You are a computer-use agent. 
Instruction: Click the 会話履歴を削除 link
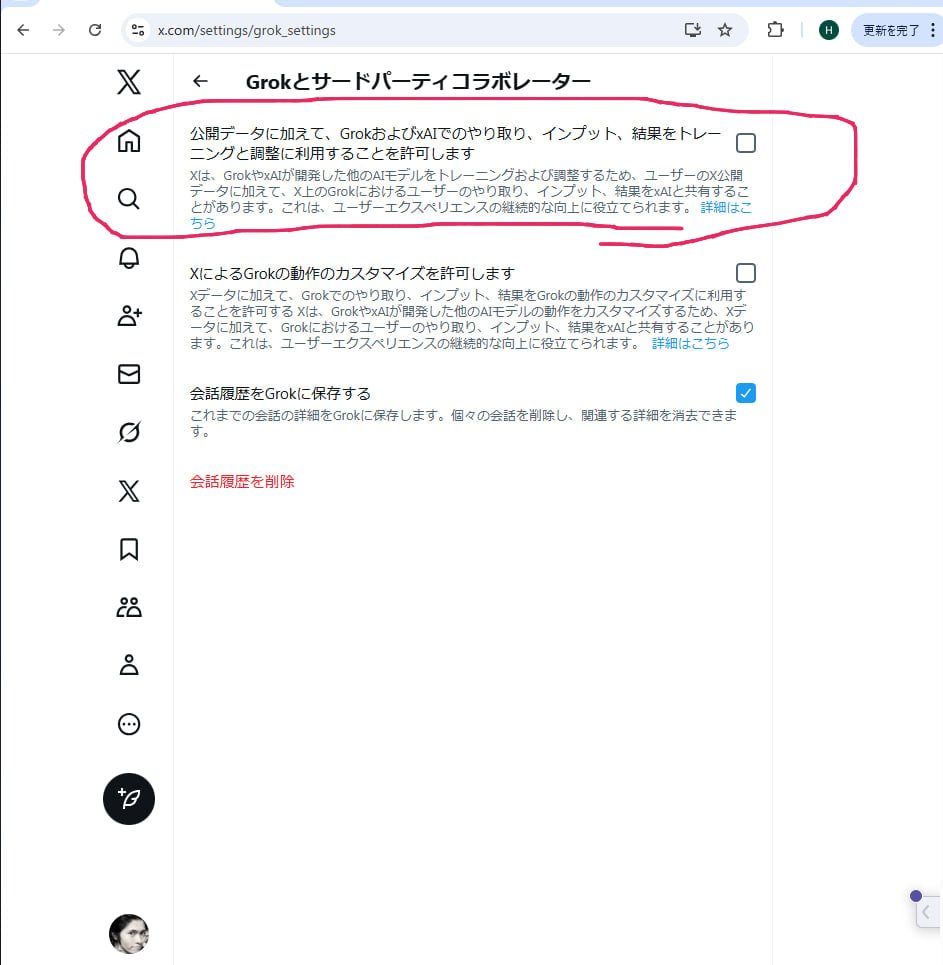click(241, 481)
